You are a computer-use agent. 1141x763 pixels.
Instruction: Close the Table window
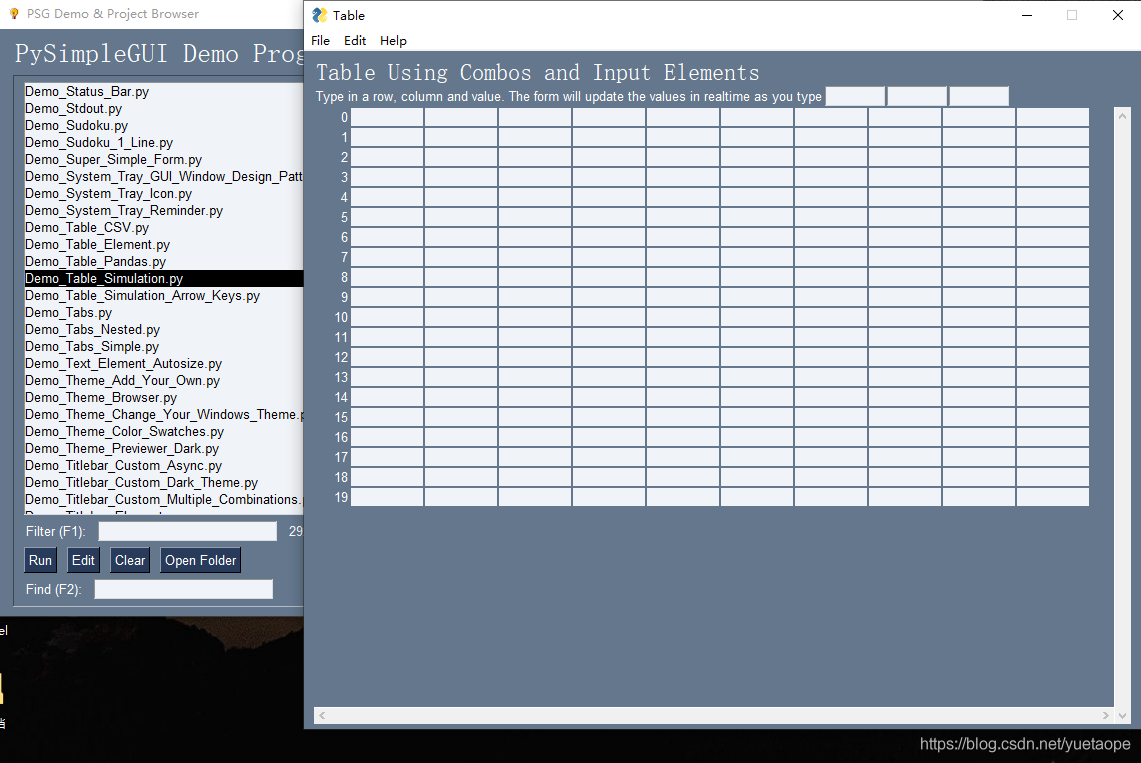1118,15
